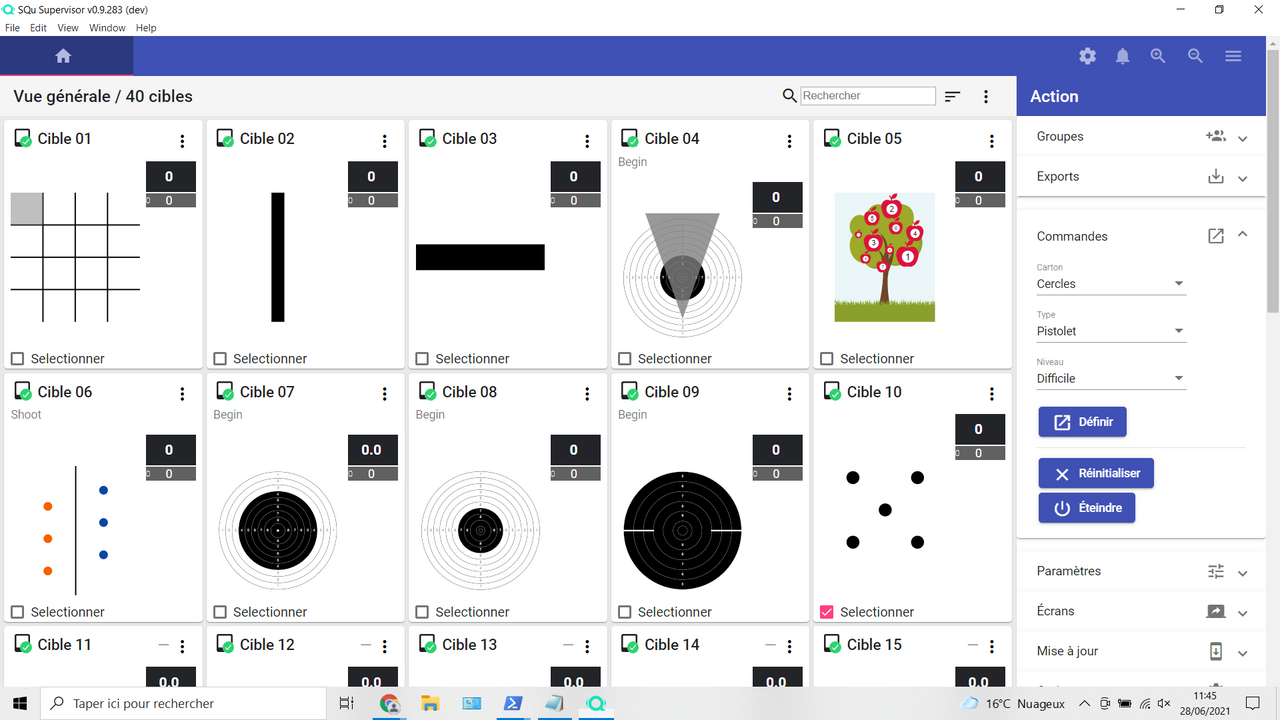Viewport: 1280px width, 720px height.
Task: Click the sliders icon beside Paramètres
Action: point(1216,570)
